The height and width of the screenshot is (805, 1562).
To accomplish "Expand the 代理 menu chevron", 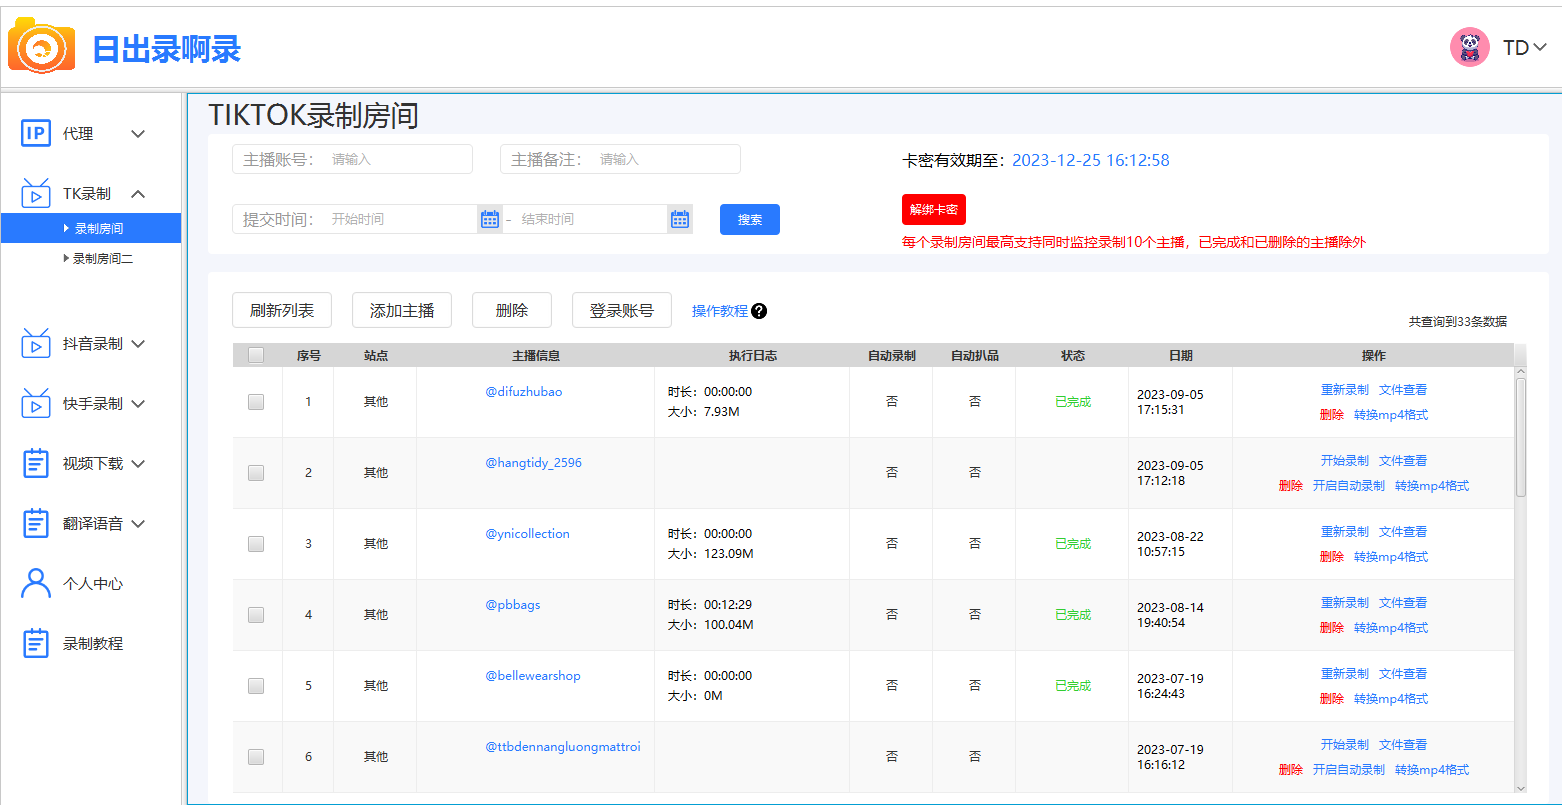I will (x=138, y=133).
